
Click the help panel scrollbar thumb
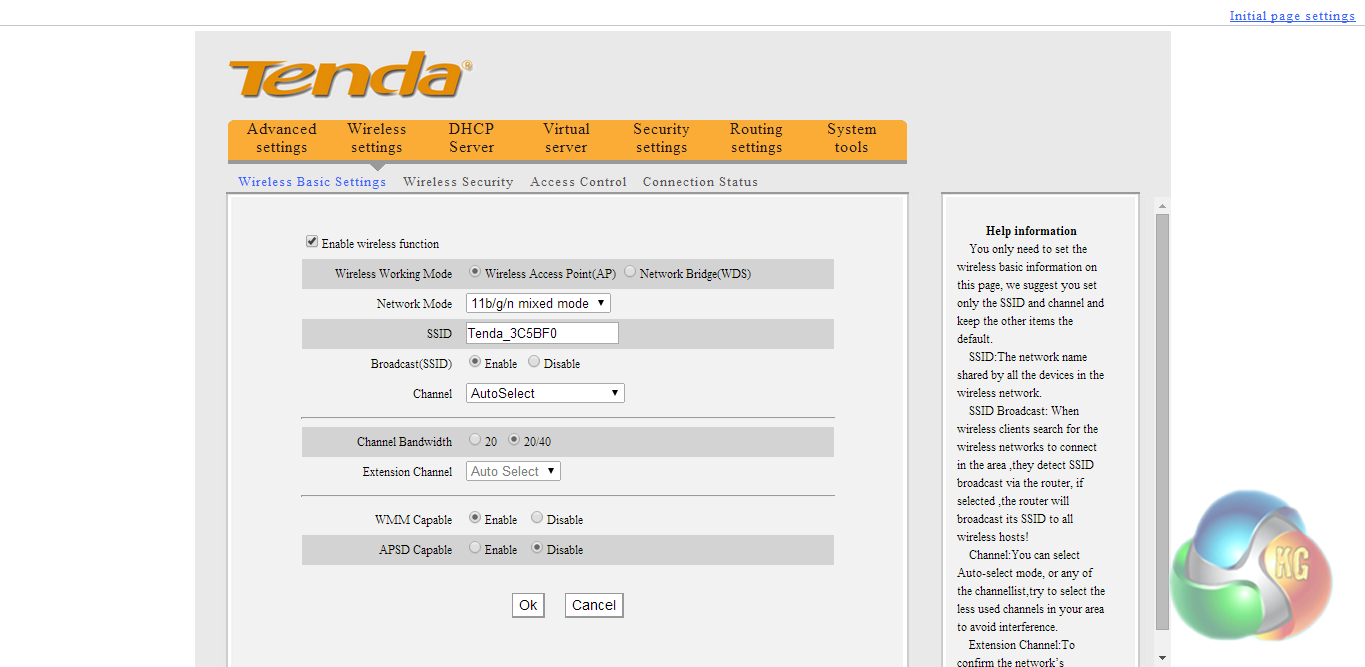click(1162, 421)
